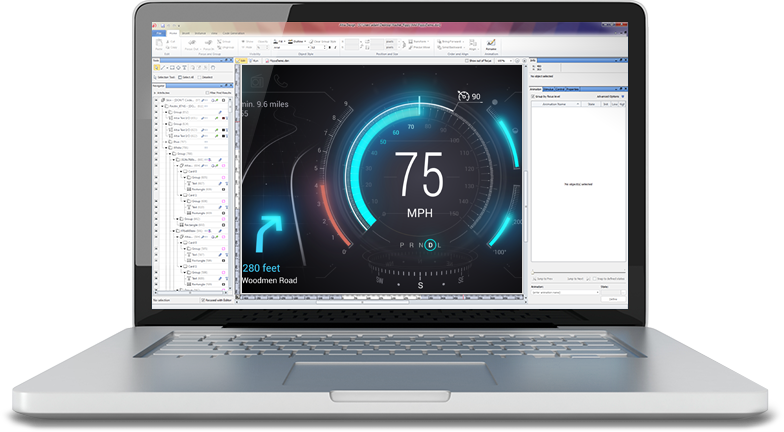The image size is (784, 432).
Task: Click Send Backward in ribbon
Action: (x=450, y=48)
